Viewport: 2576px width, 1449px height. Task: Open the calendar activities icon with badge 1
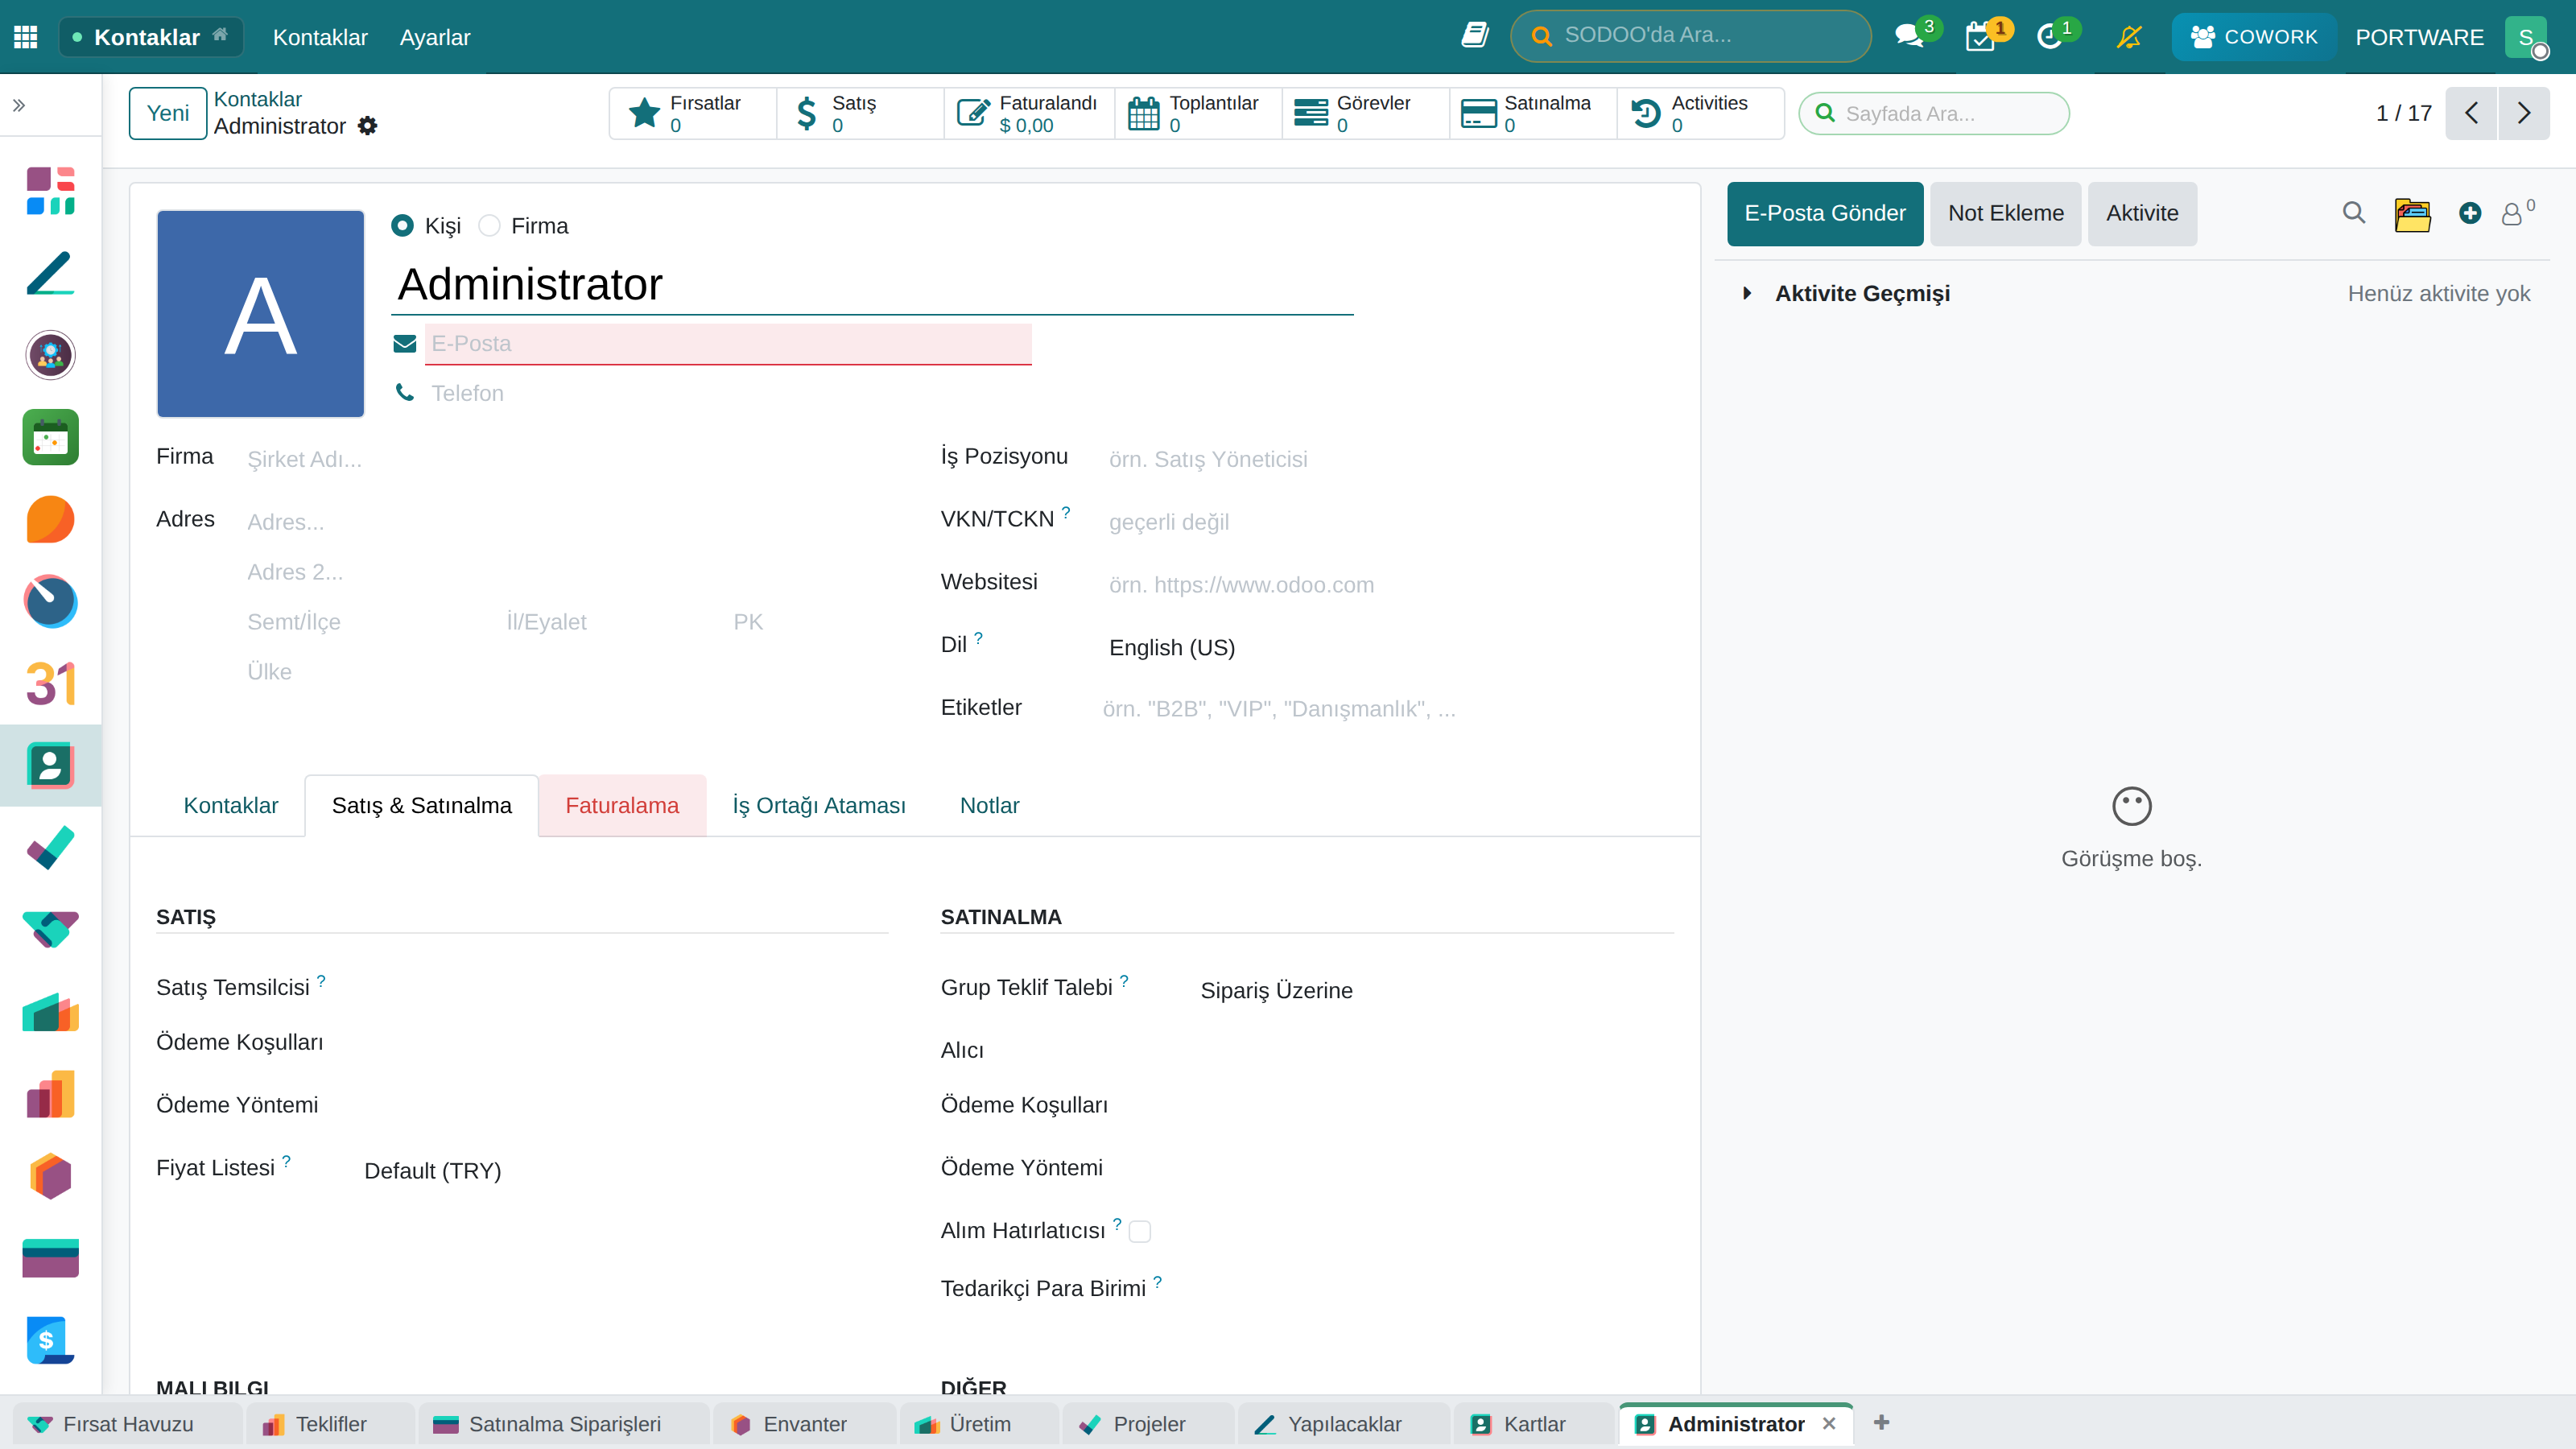point(1981,37)
